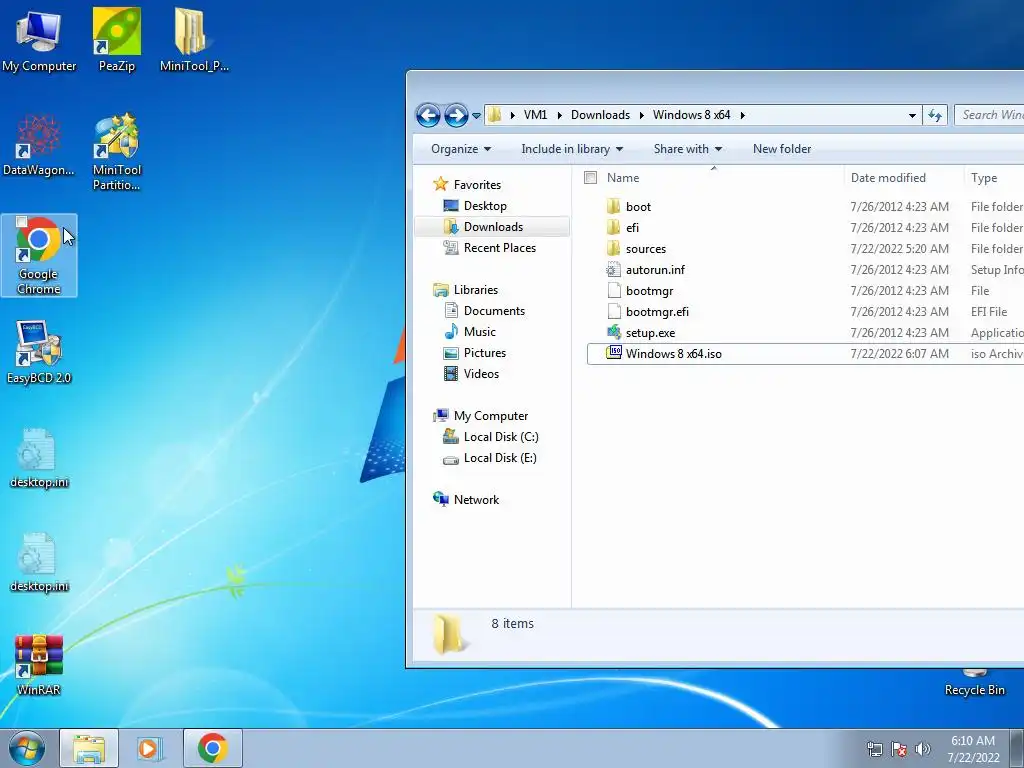Open the DataWagon shortcut on desktop
Viewport: 1024px width, 768px height.
point(39,145)
